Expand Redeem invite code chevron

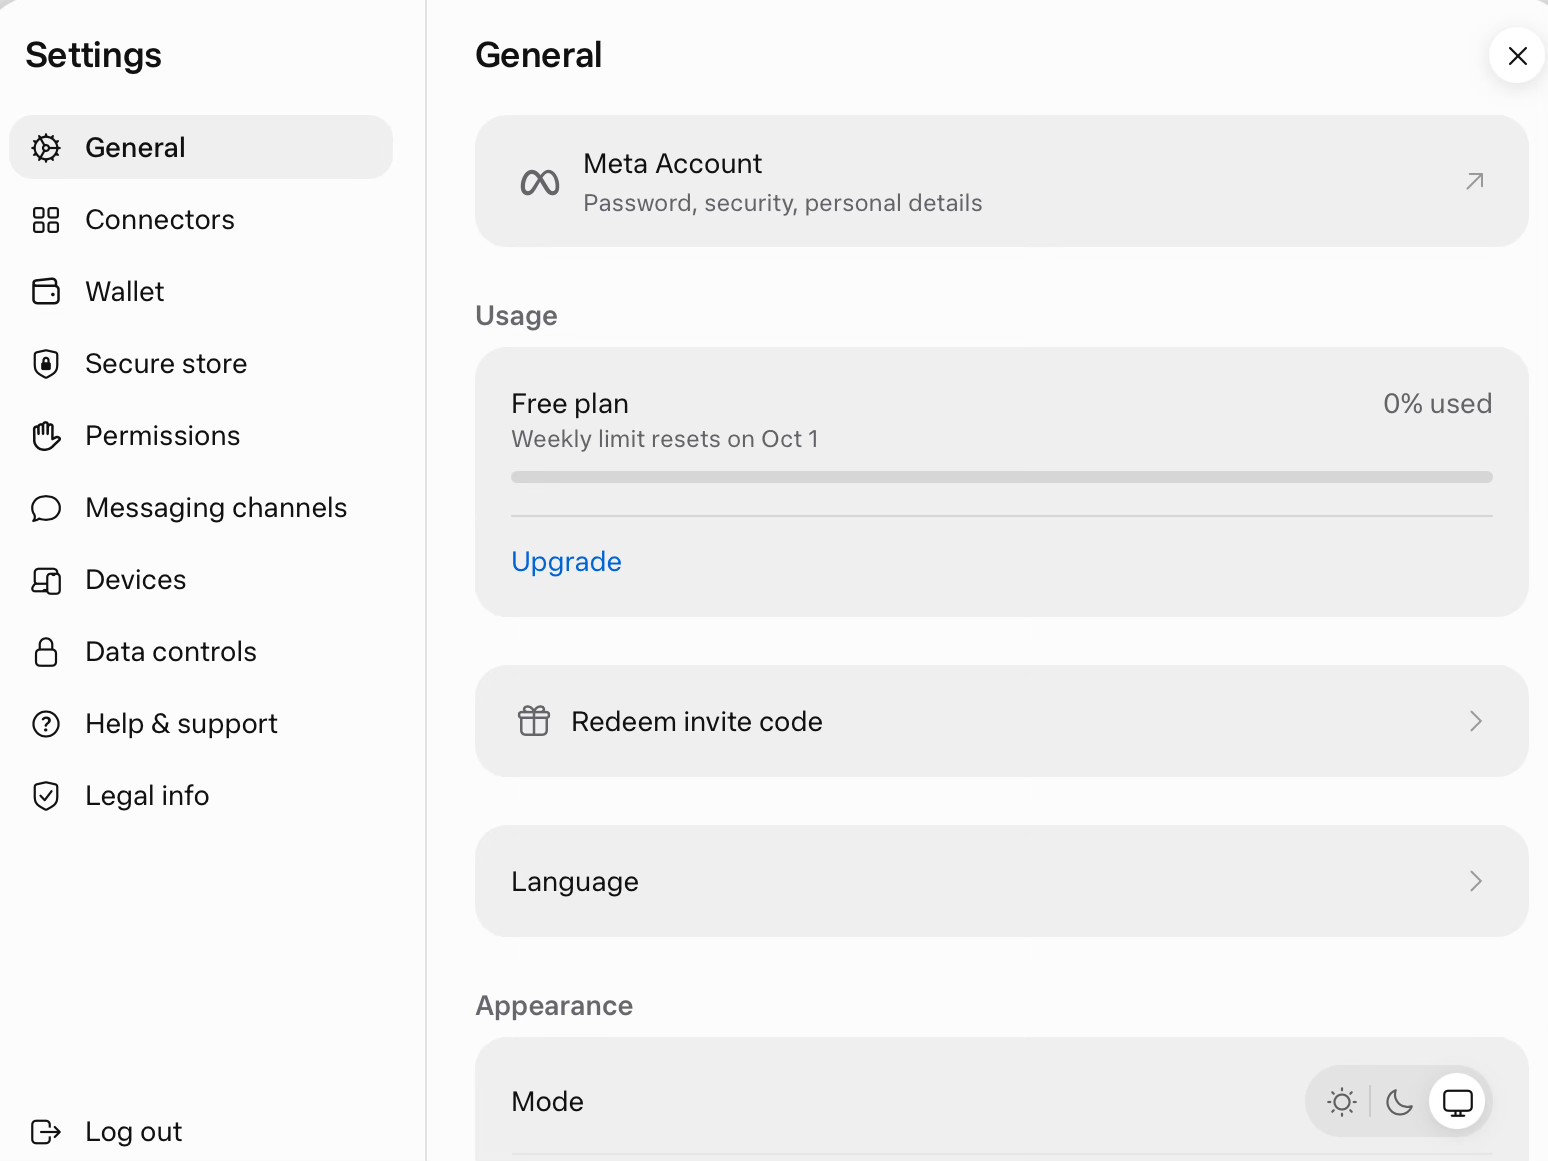click(1476, 721)
